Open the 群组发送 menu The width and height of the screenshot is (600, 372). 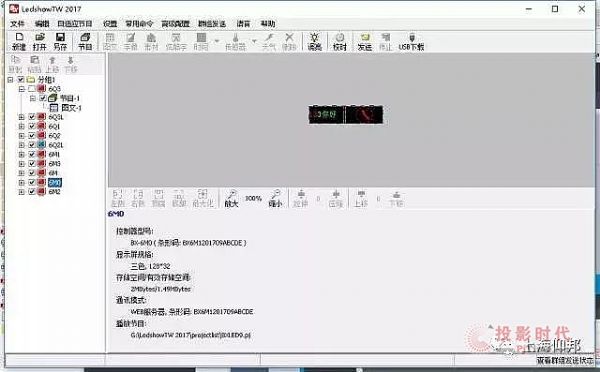pyautogui.click(x=212, y=24)
